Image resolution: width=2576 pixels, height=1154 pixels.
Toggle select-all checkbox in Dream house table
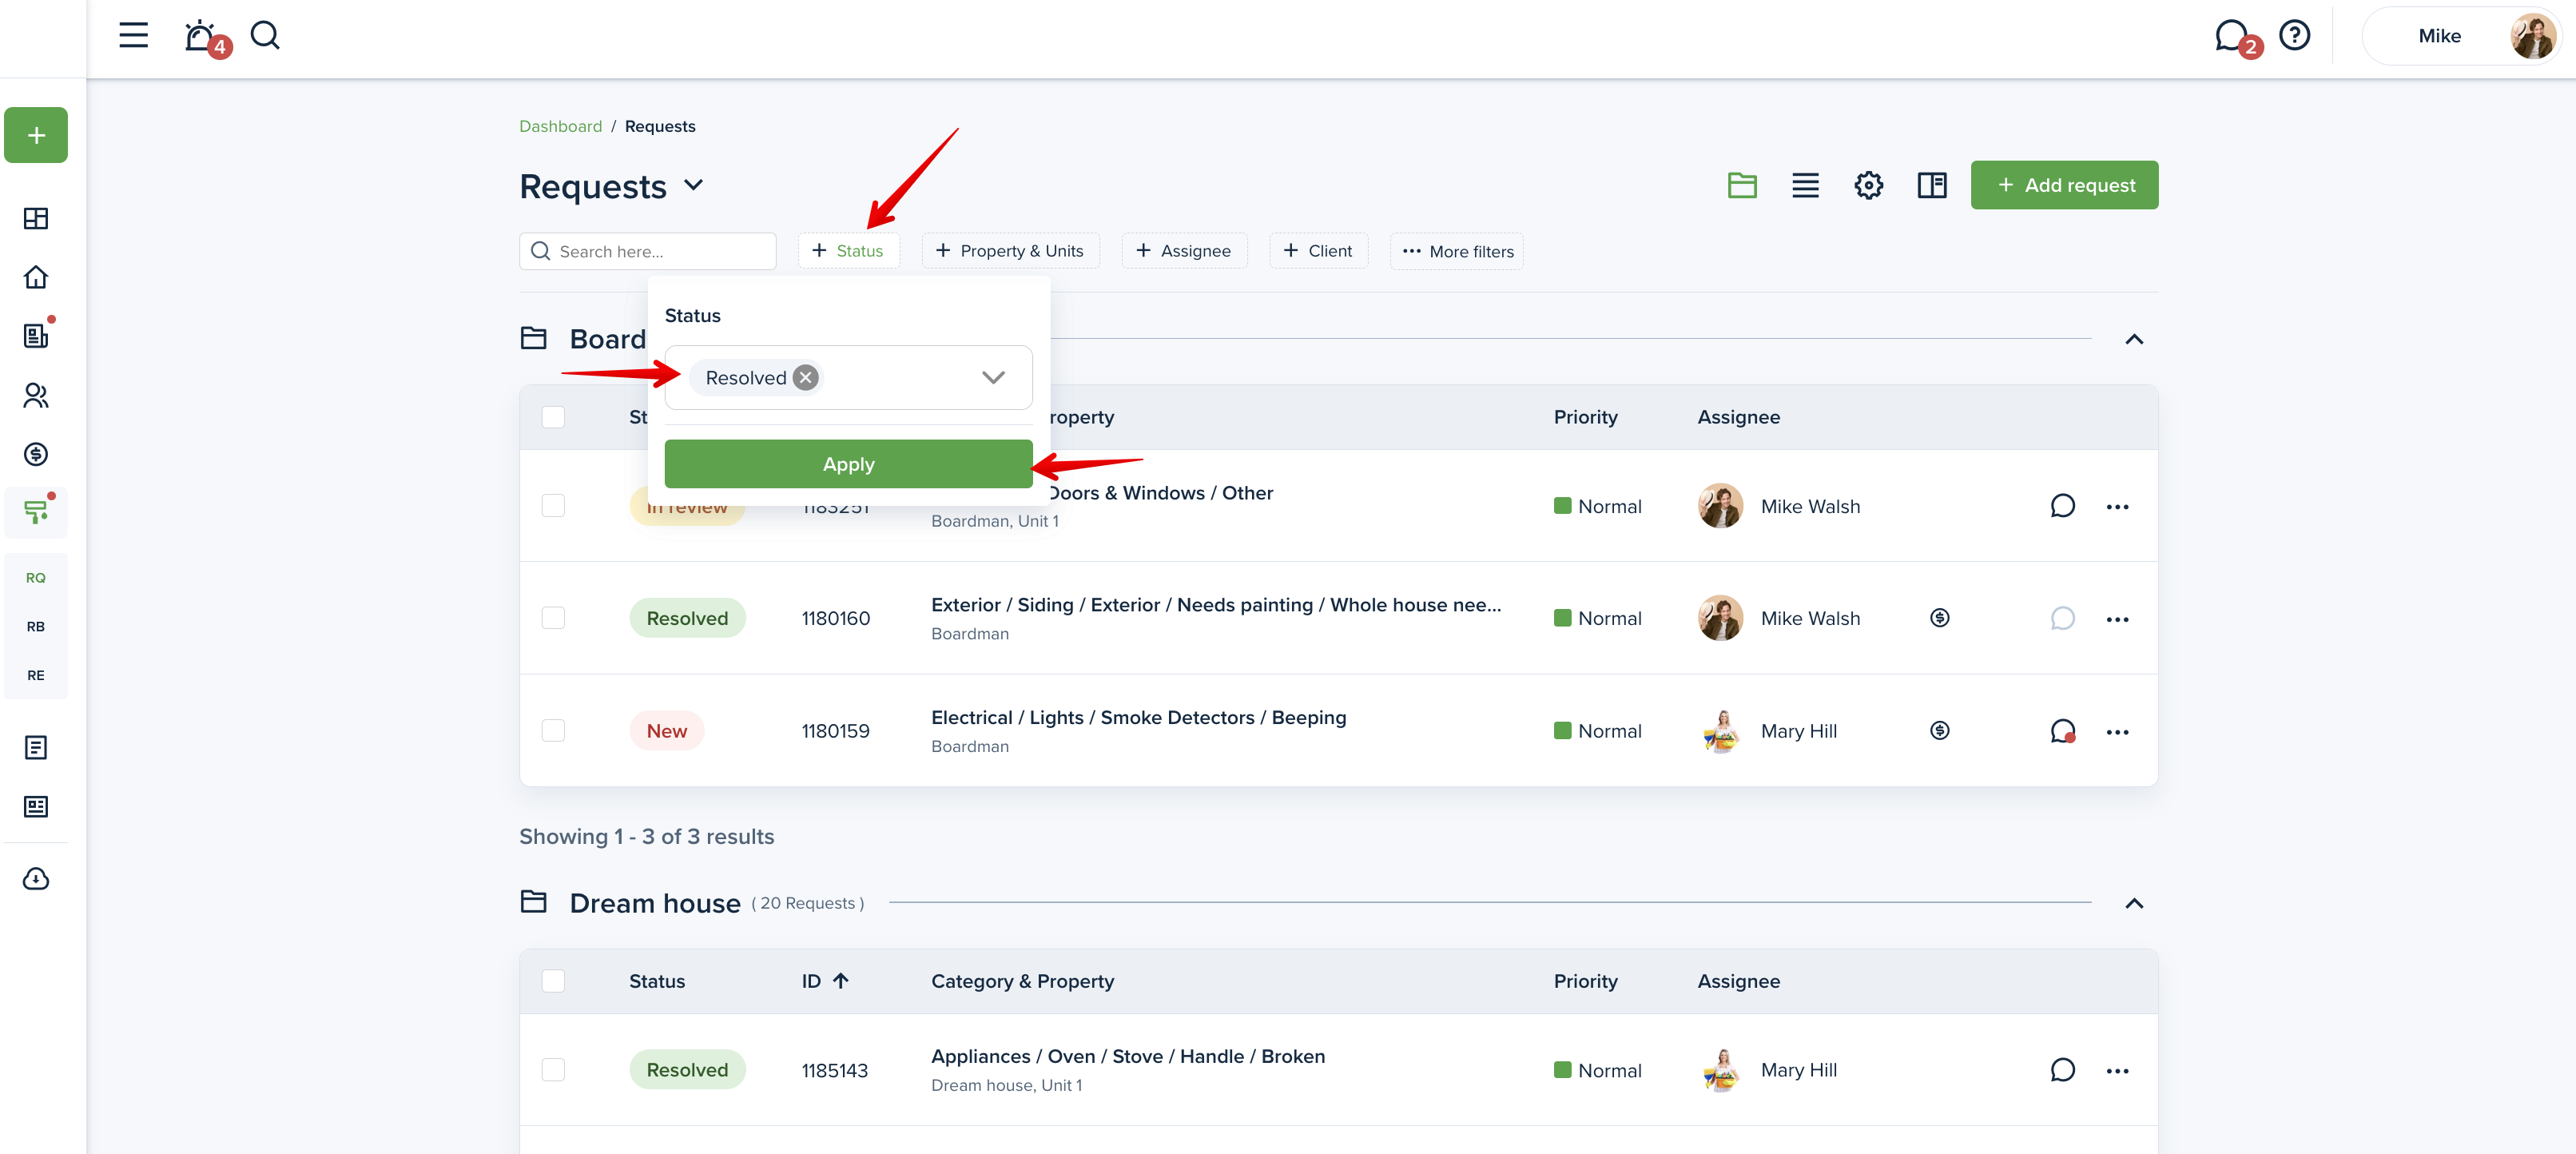pos(553,981)
